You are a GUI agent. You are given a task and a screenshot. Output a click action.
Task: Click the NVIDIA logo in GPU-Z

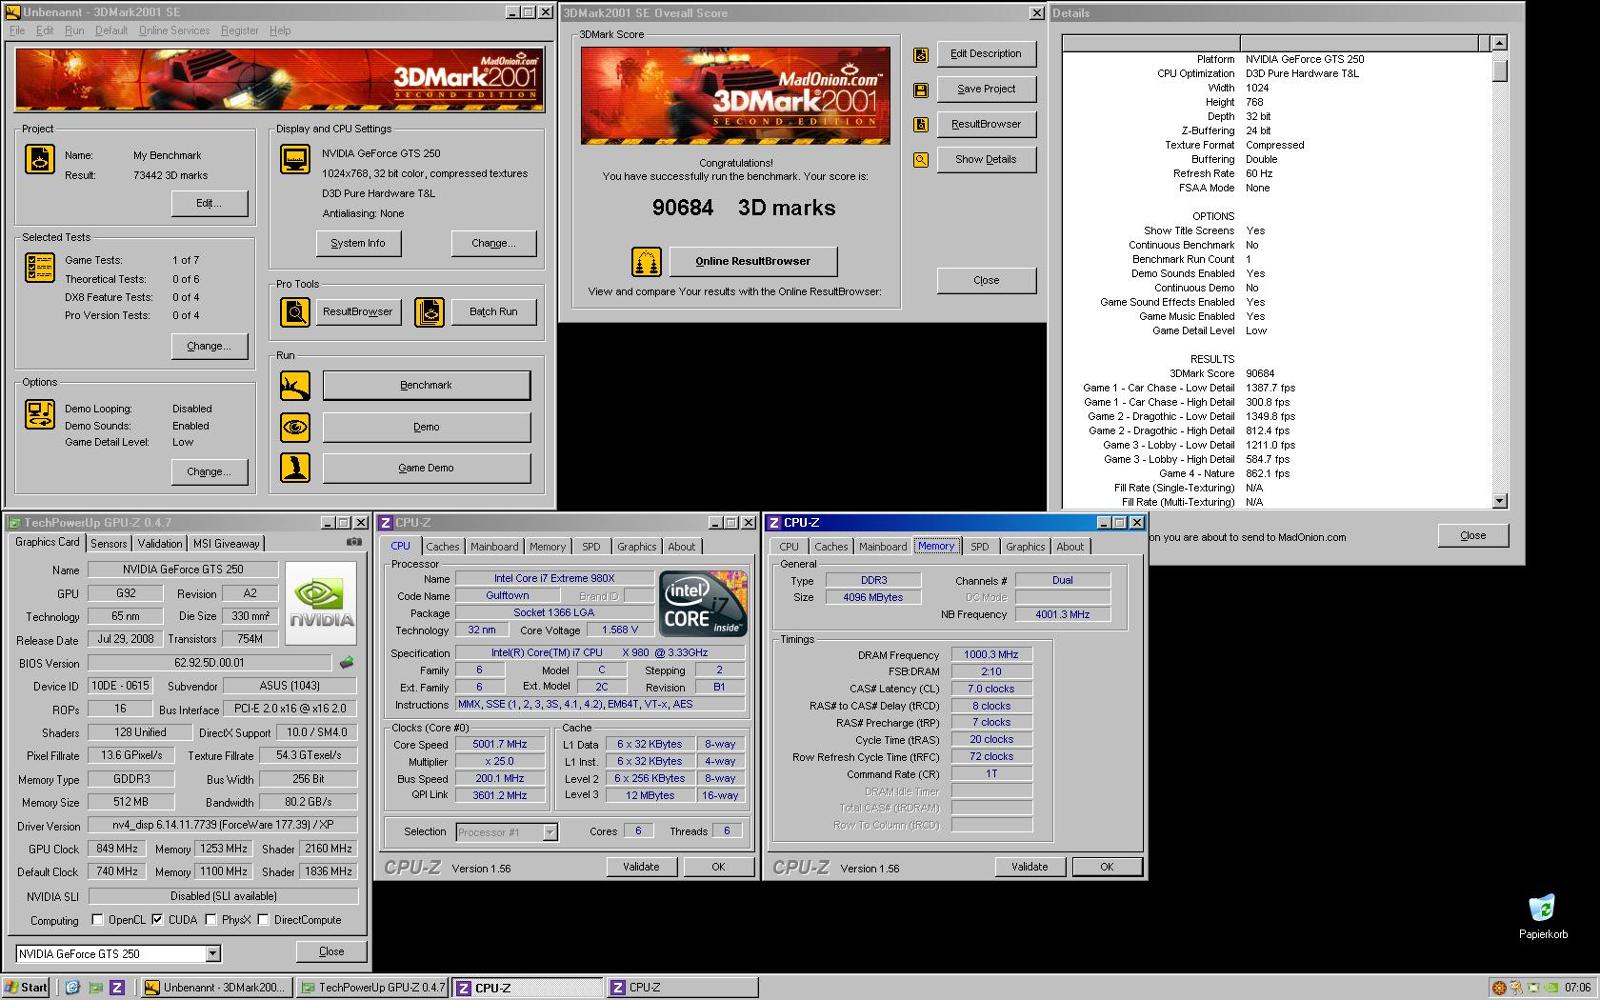coord(321,603)
